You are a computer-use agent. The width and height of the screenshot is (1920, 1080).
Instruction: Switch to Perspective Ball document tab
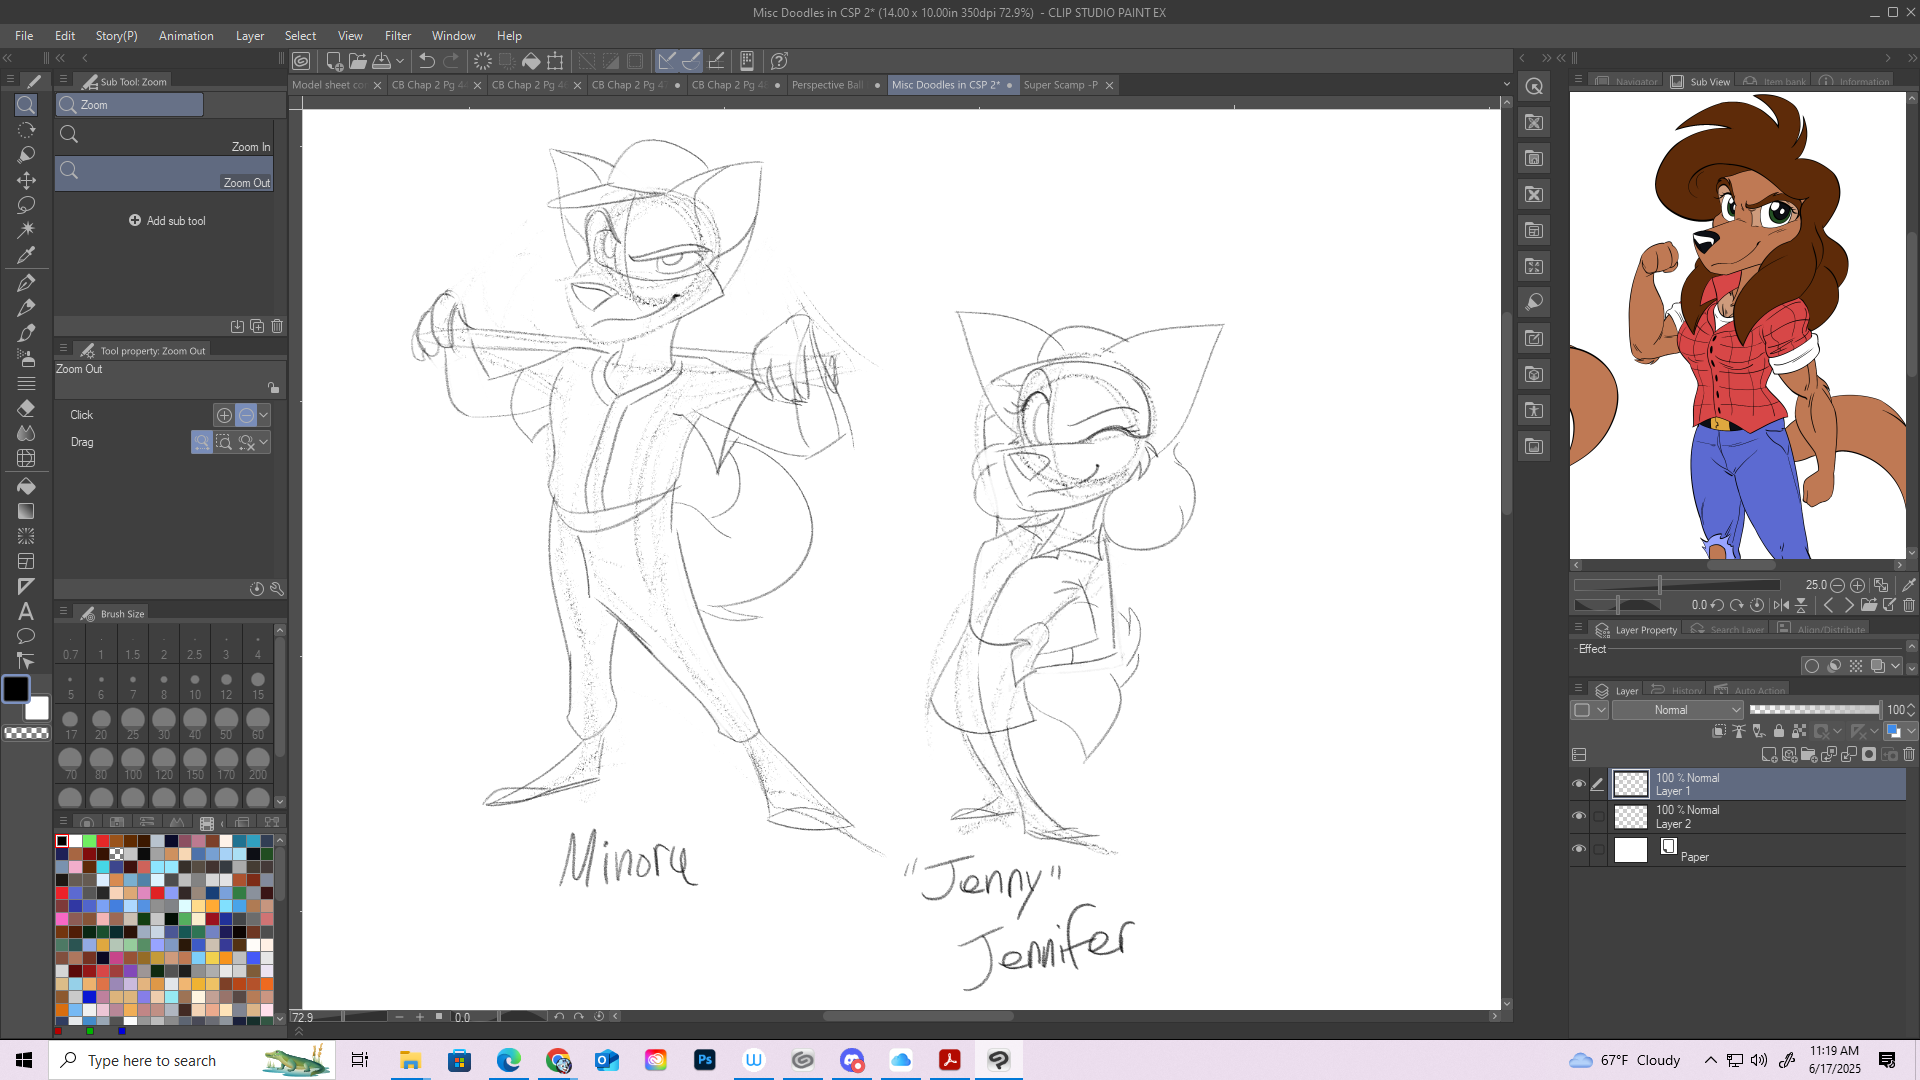(827, 85)
